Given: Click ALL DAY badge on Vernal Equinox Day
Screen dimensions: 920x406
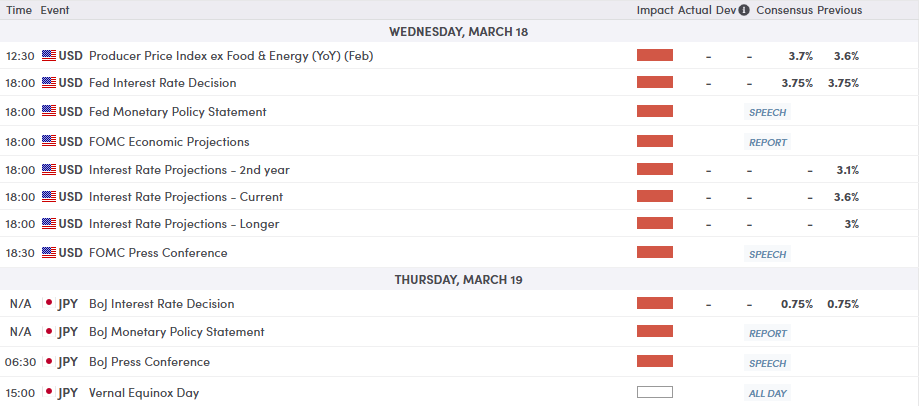Looking at the screenshot, I should coord(768,394).
